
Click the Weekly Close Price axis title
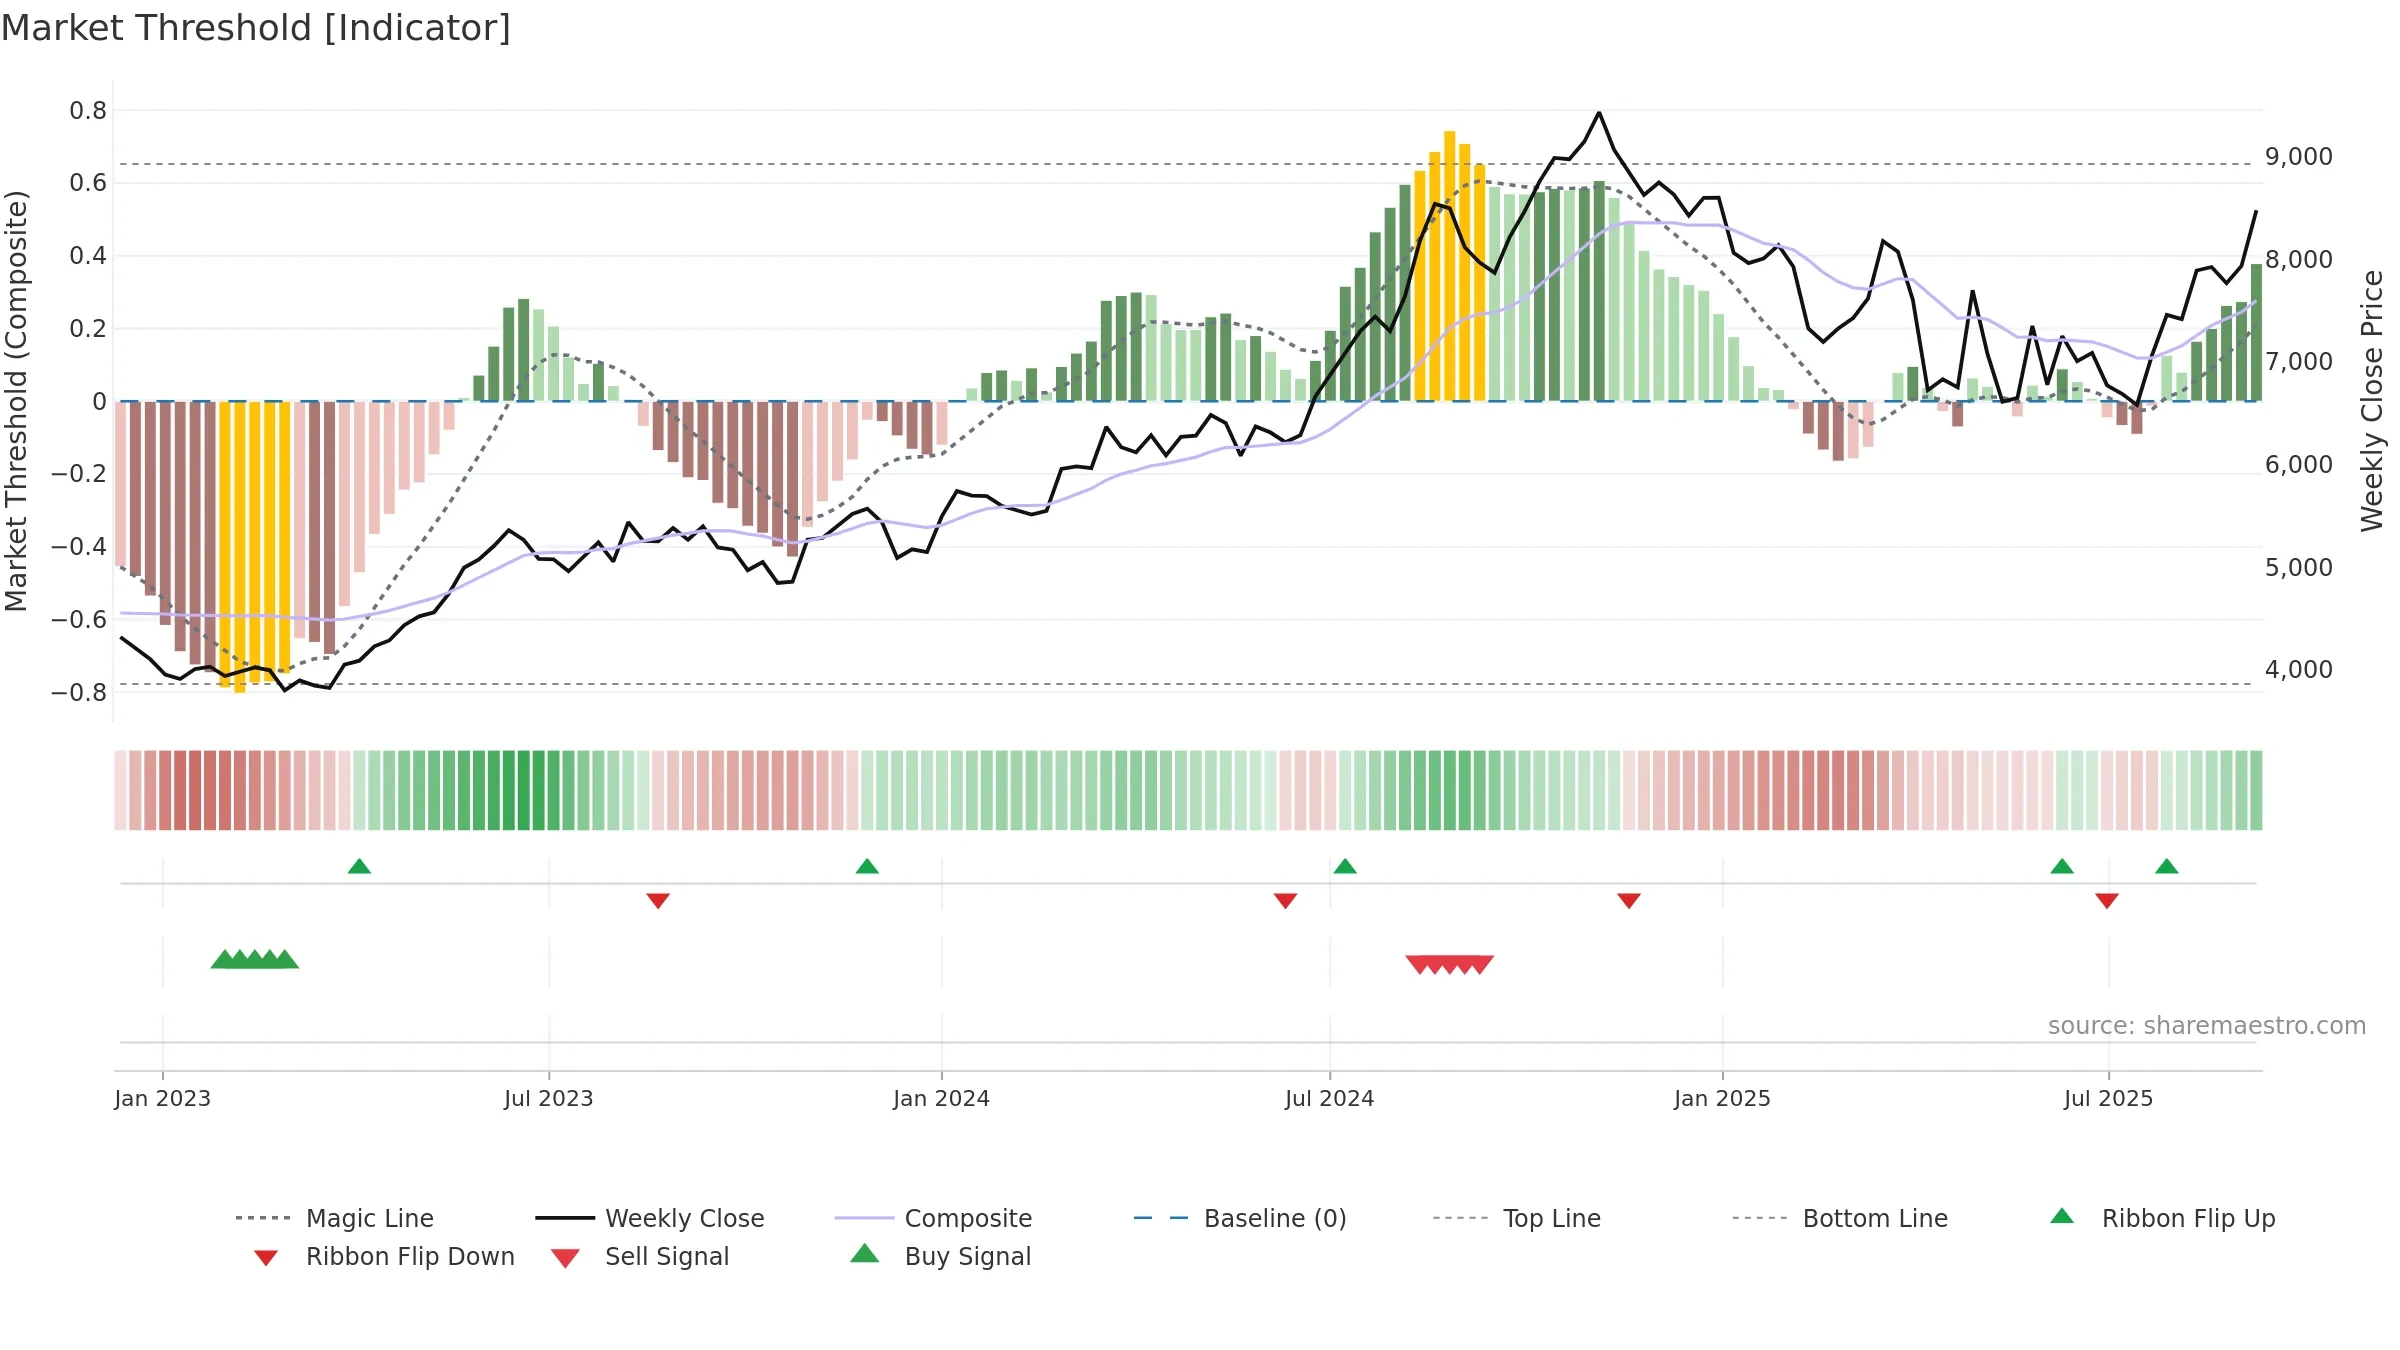click(x=2372, y=401)
